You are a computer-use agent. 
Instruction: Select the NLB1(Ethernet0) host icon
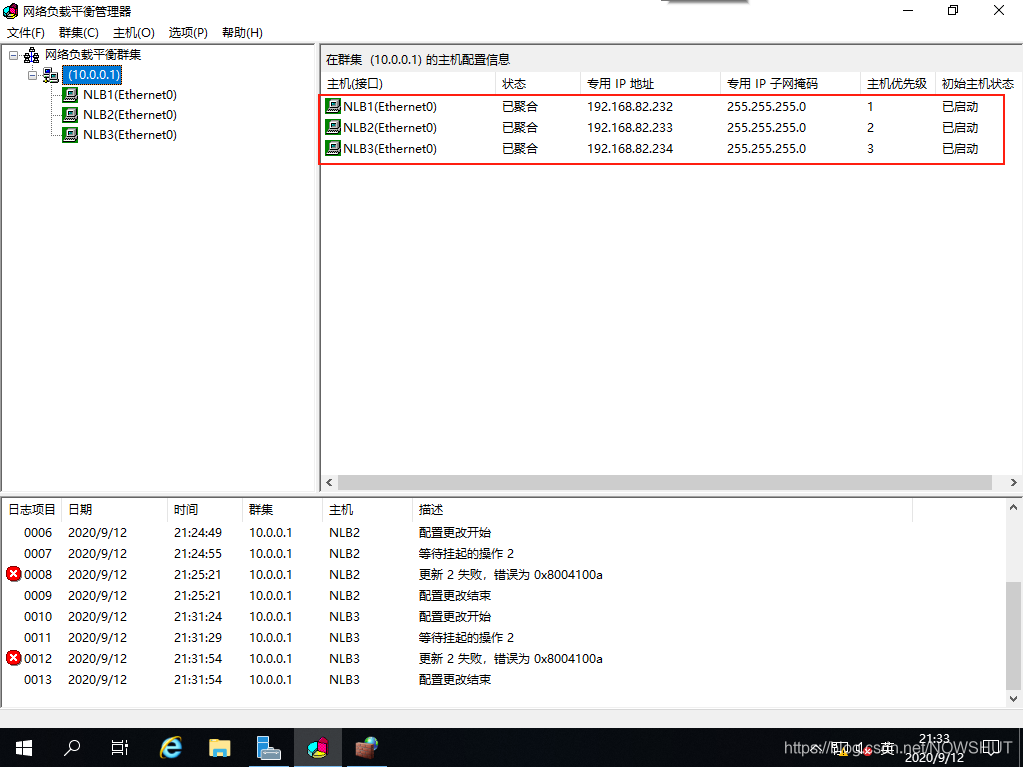tap(69, 94)
